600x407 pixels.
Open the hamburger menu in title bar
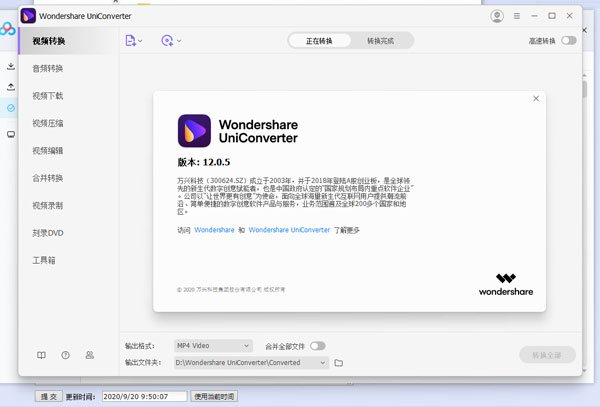519,16
